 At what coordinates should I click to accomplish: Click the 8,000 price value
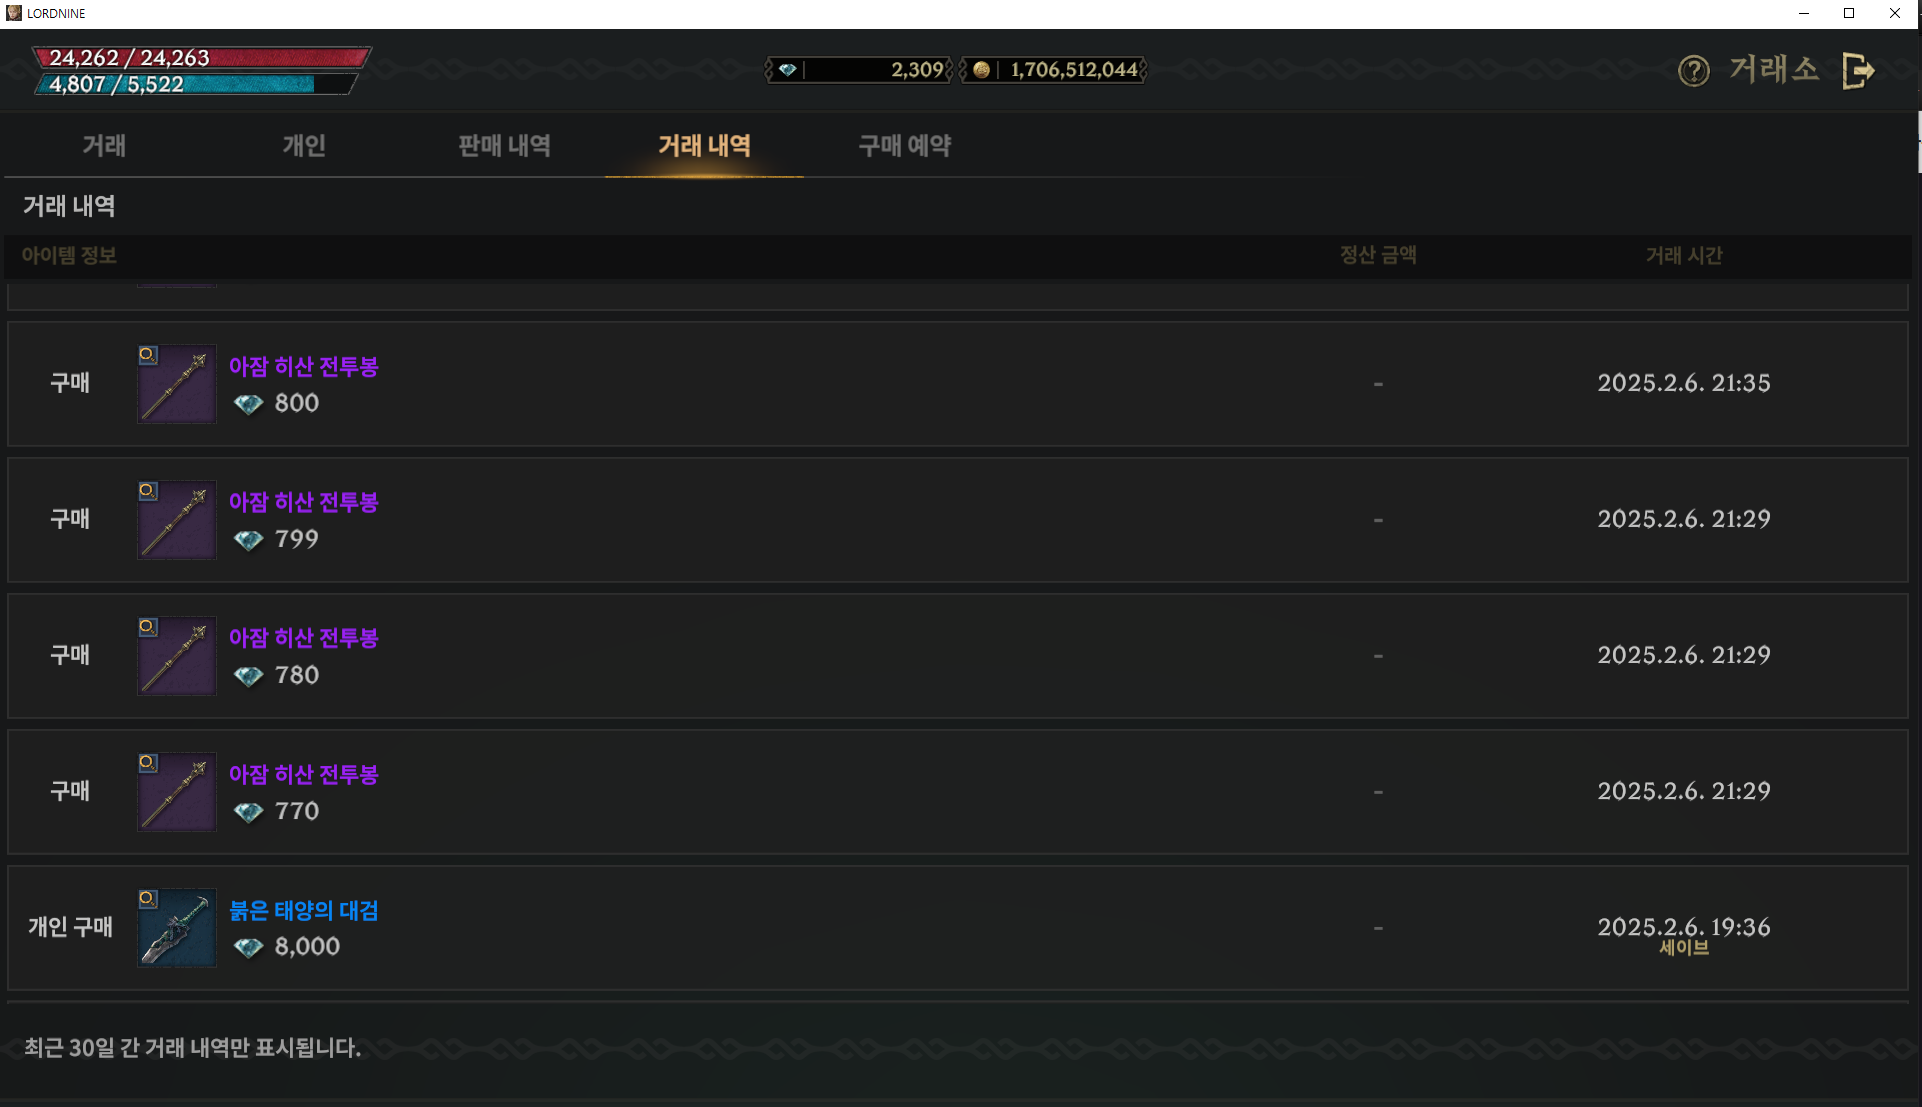click(x=307, y=947)
